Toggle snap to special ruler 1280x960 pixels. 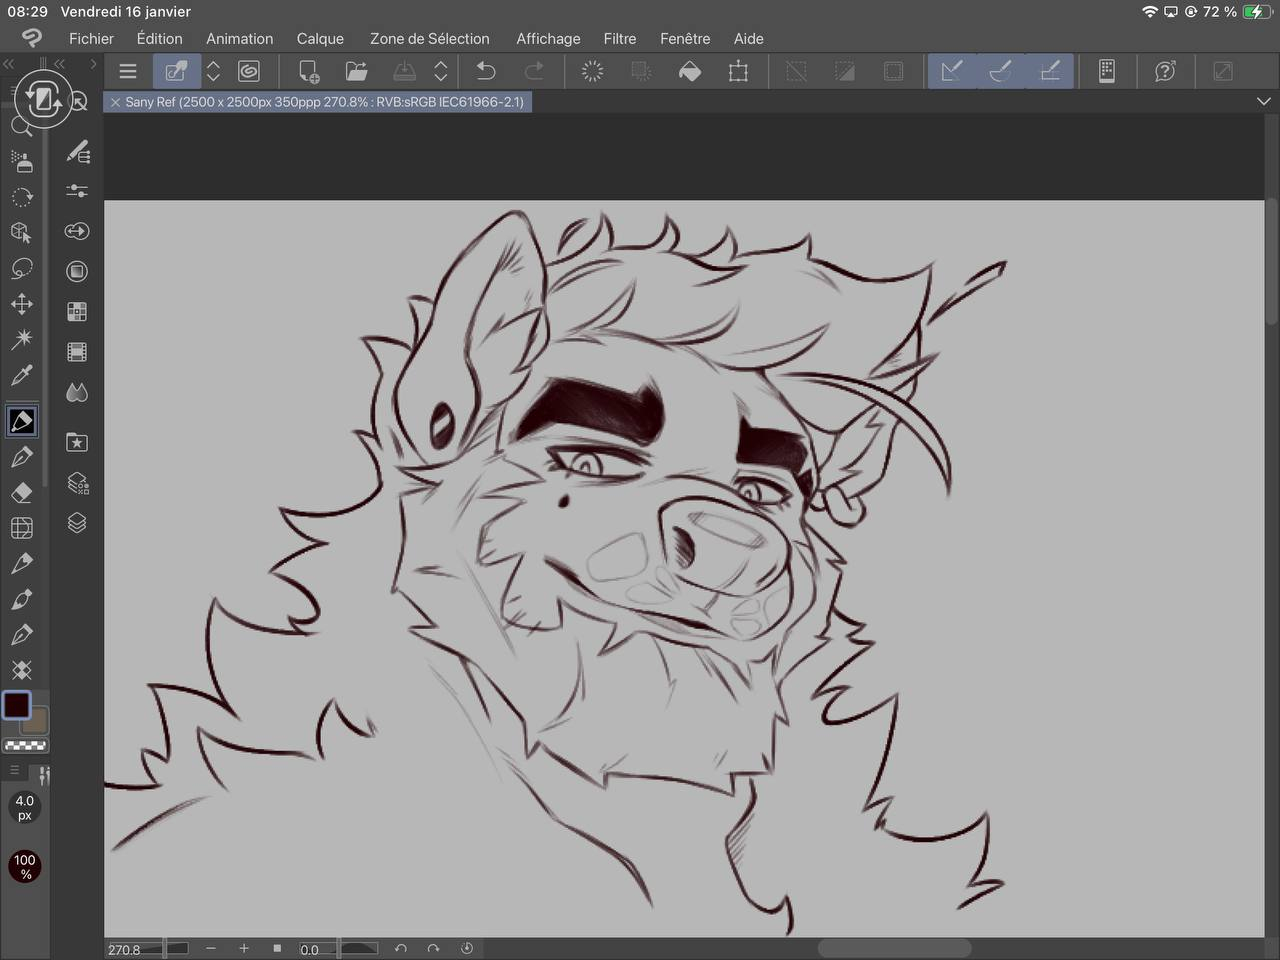point(1001,71)
